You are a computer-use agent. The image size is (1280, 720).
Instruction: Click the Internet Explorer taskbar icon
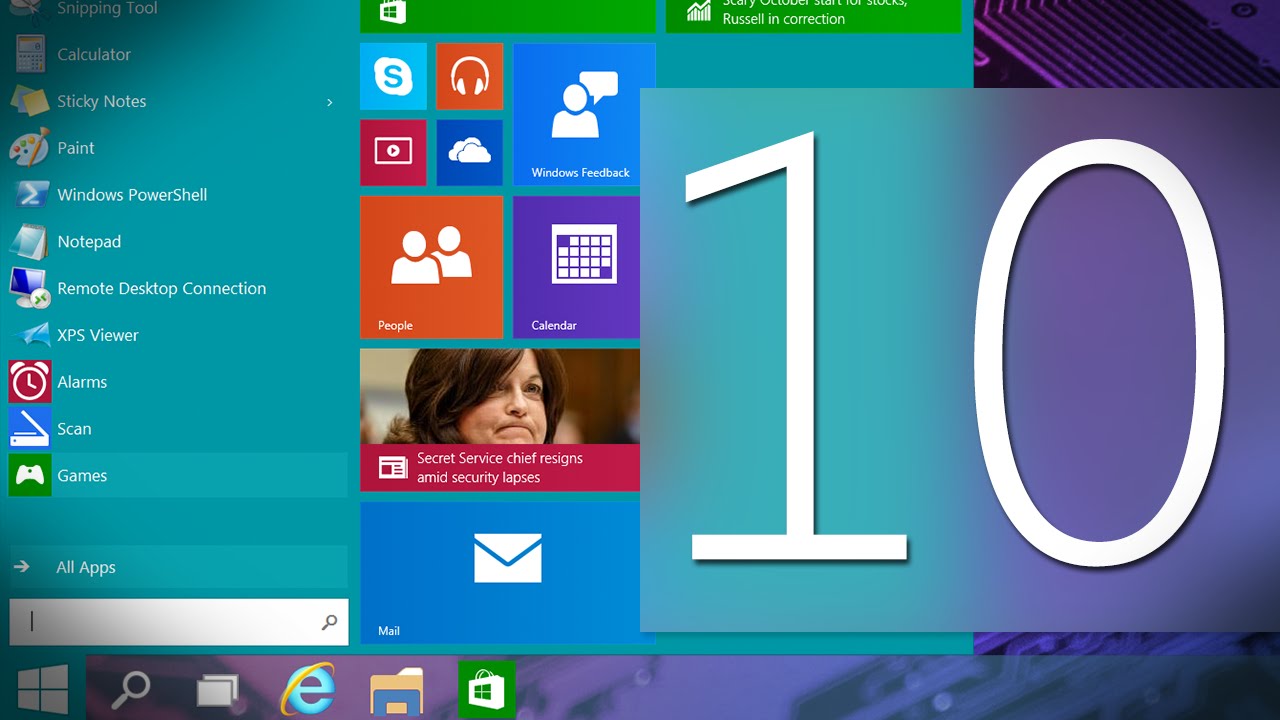(307, 690)
